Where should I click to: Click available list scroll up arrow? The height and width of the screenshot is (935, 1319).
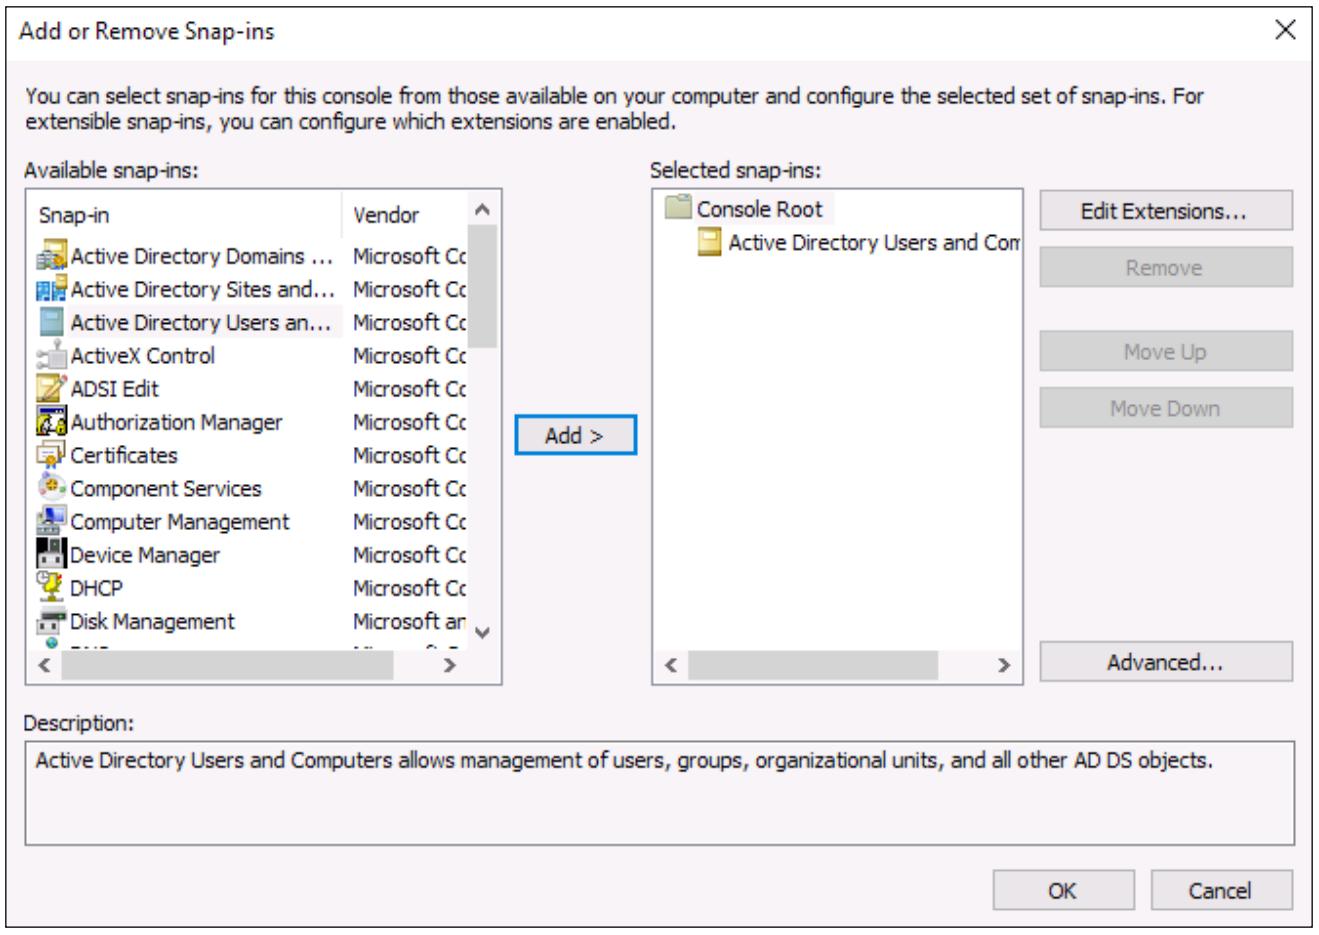coord(482,210)
